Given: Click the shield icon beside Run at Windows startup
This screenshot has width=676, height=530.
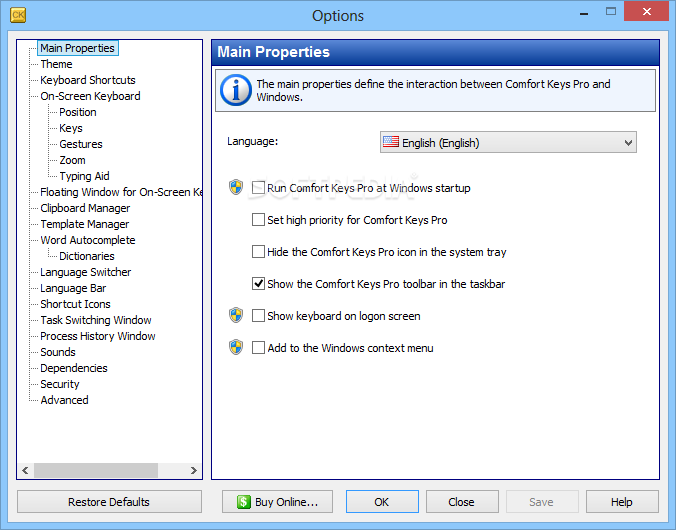Looking at the screenshot, I should coord(236,187).
